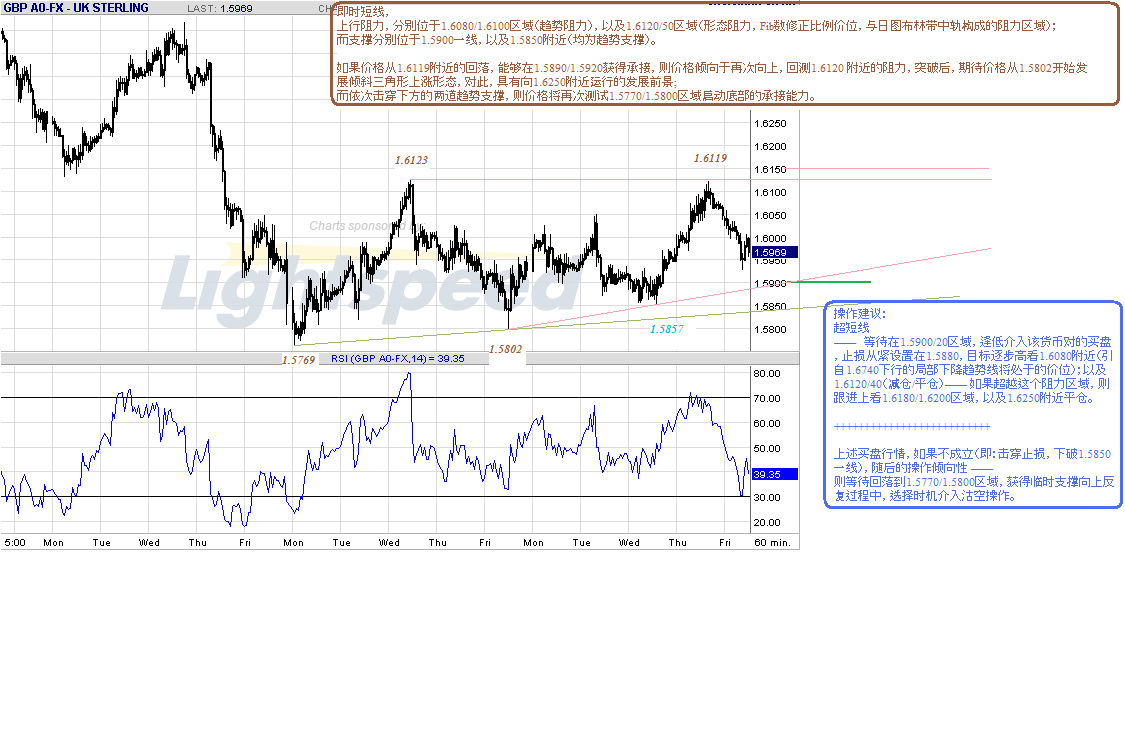This screenshot has height=732, width=1125.
Task: Click the short green line at 1.5900
Action: pyautogui.click(x=832, y=282)
